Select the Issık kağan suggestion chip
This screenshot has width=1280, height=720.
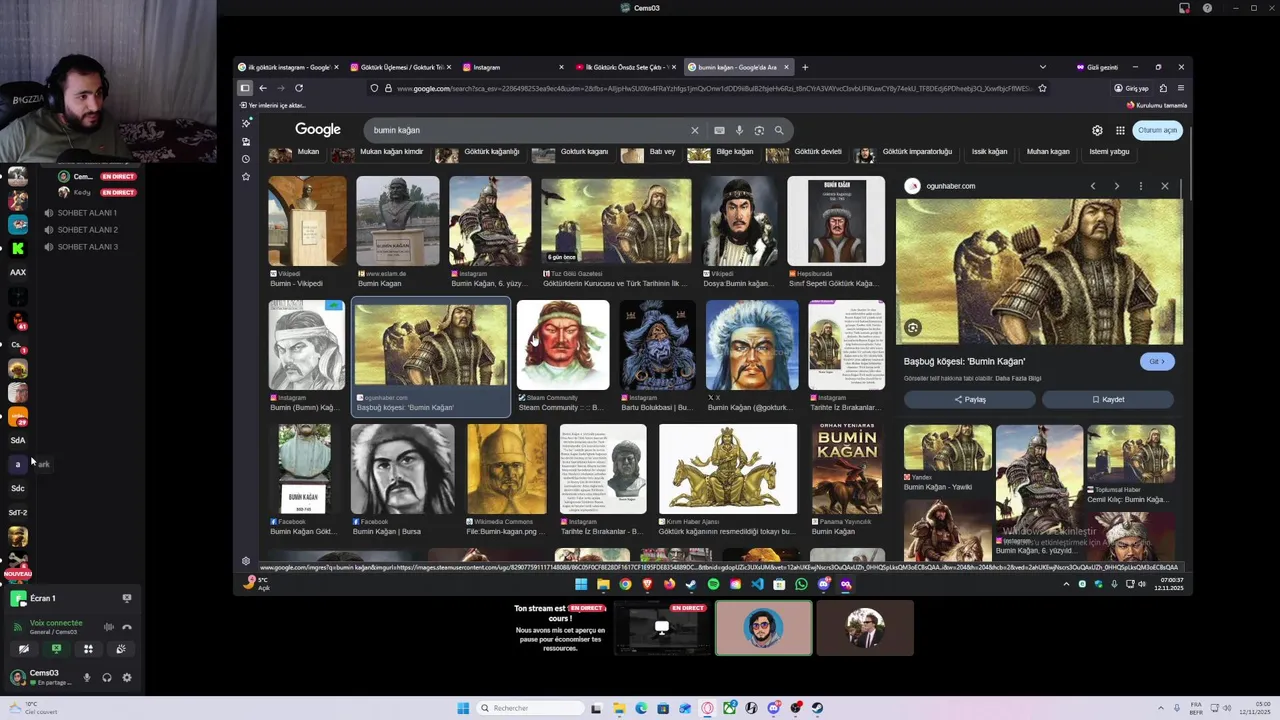[989, 152]
